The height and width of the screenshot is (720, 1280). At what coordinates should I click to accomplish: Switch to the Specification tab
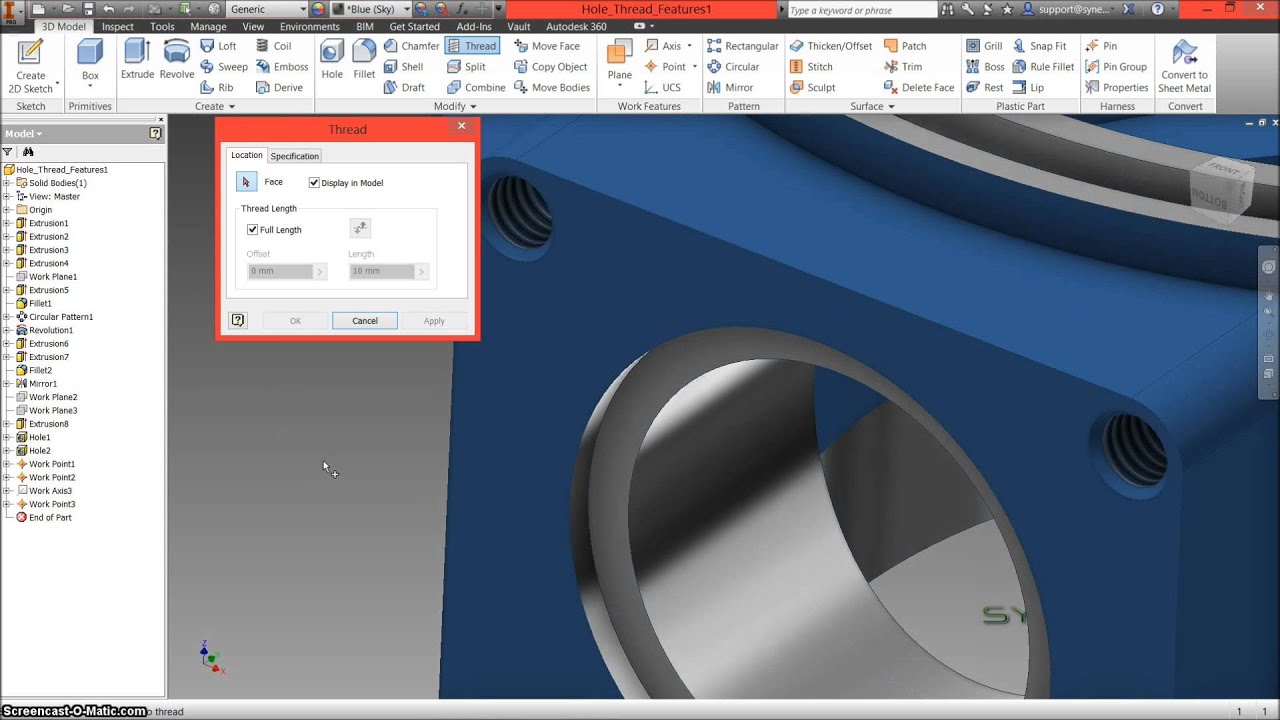point(294,156)
